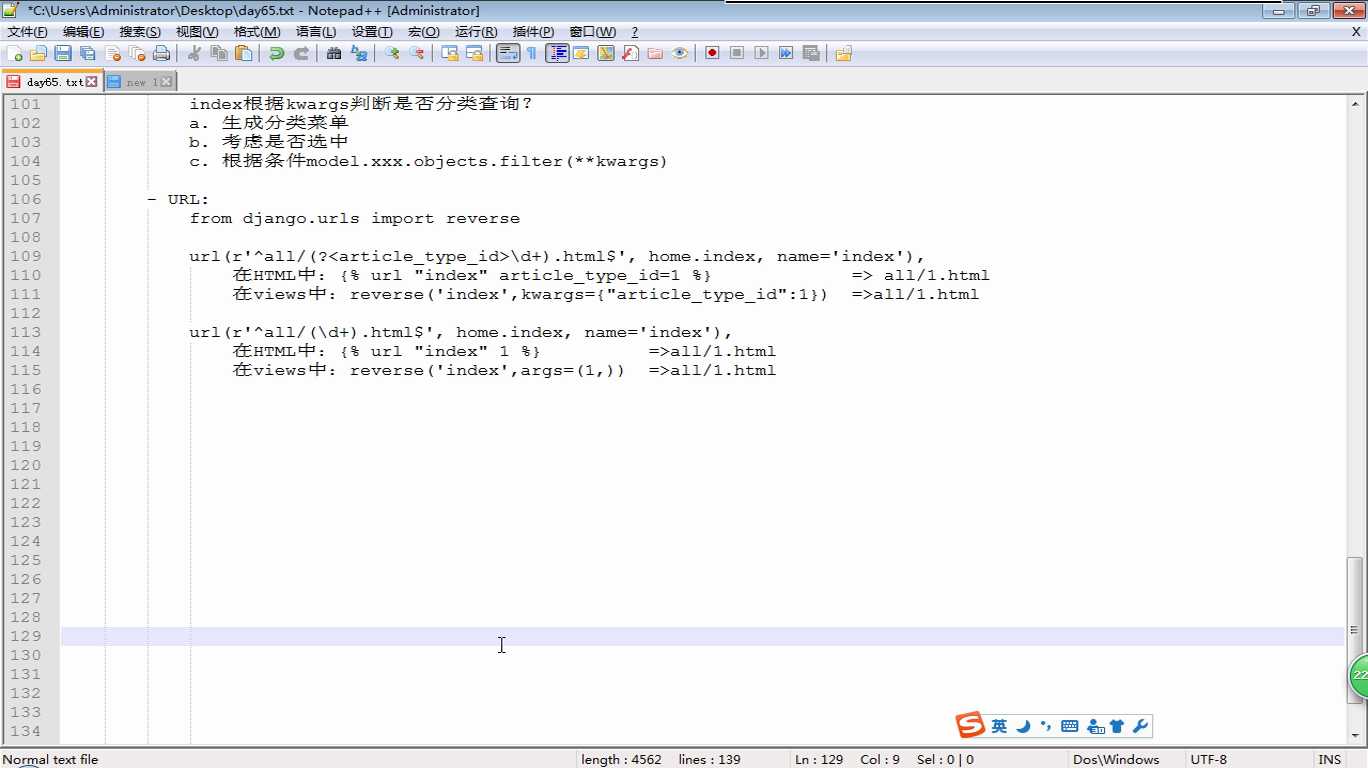Close the new 1 tab

pyautogui.click(x=166, y=82)
